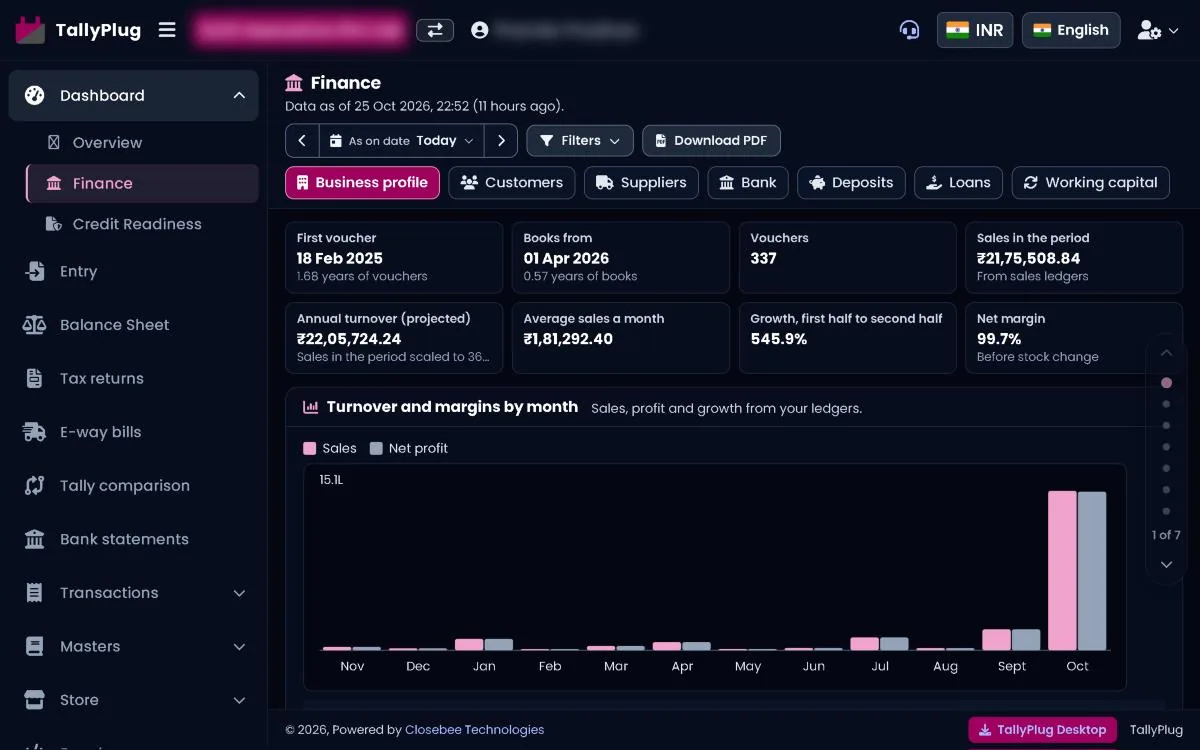
Task: Click the TallyPlug logo icon
Action: [30, 30]
